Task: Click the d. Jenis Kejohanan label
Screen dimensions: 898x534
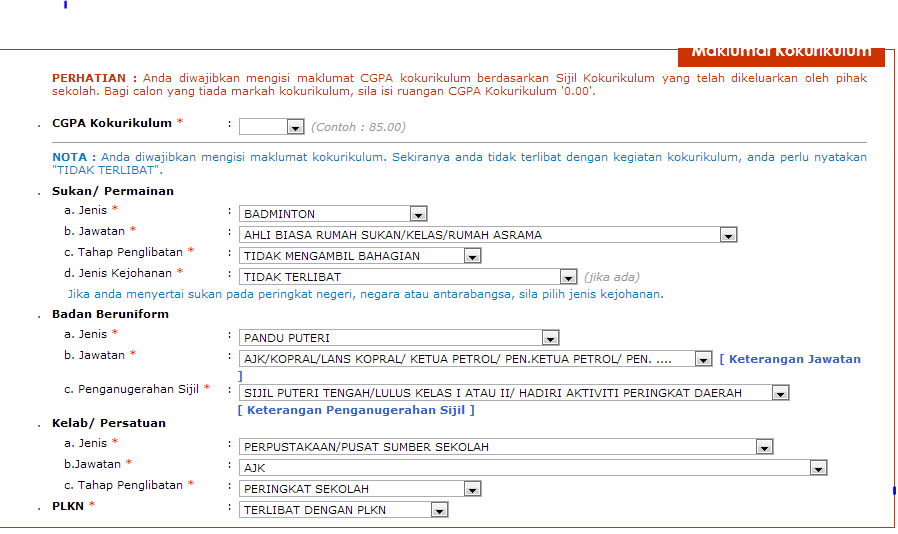Action: (x=118, y=273)
